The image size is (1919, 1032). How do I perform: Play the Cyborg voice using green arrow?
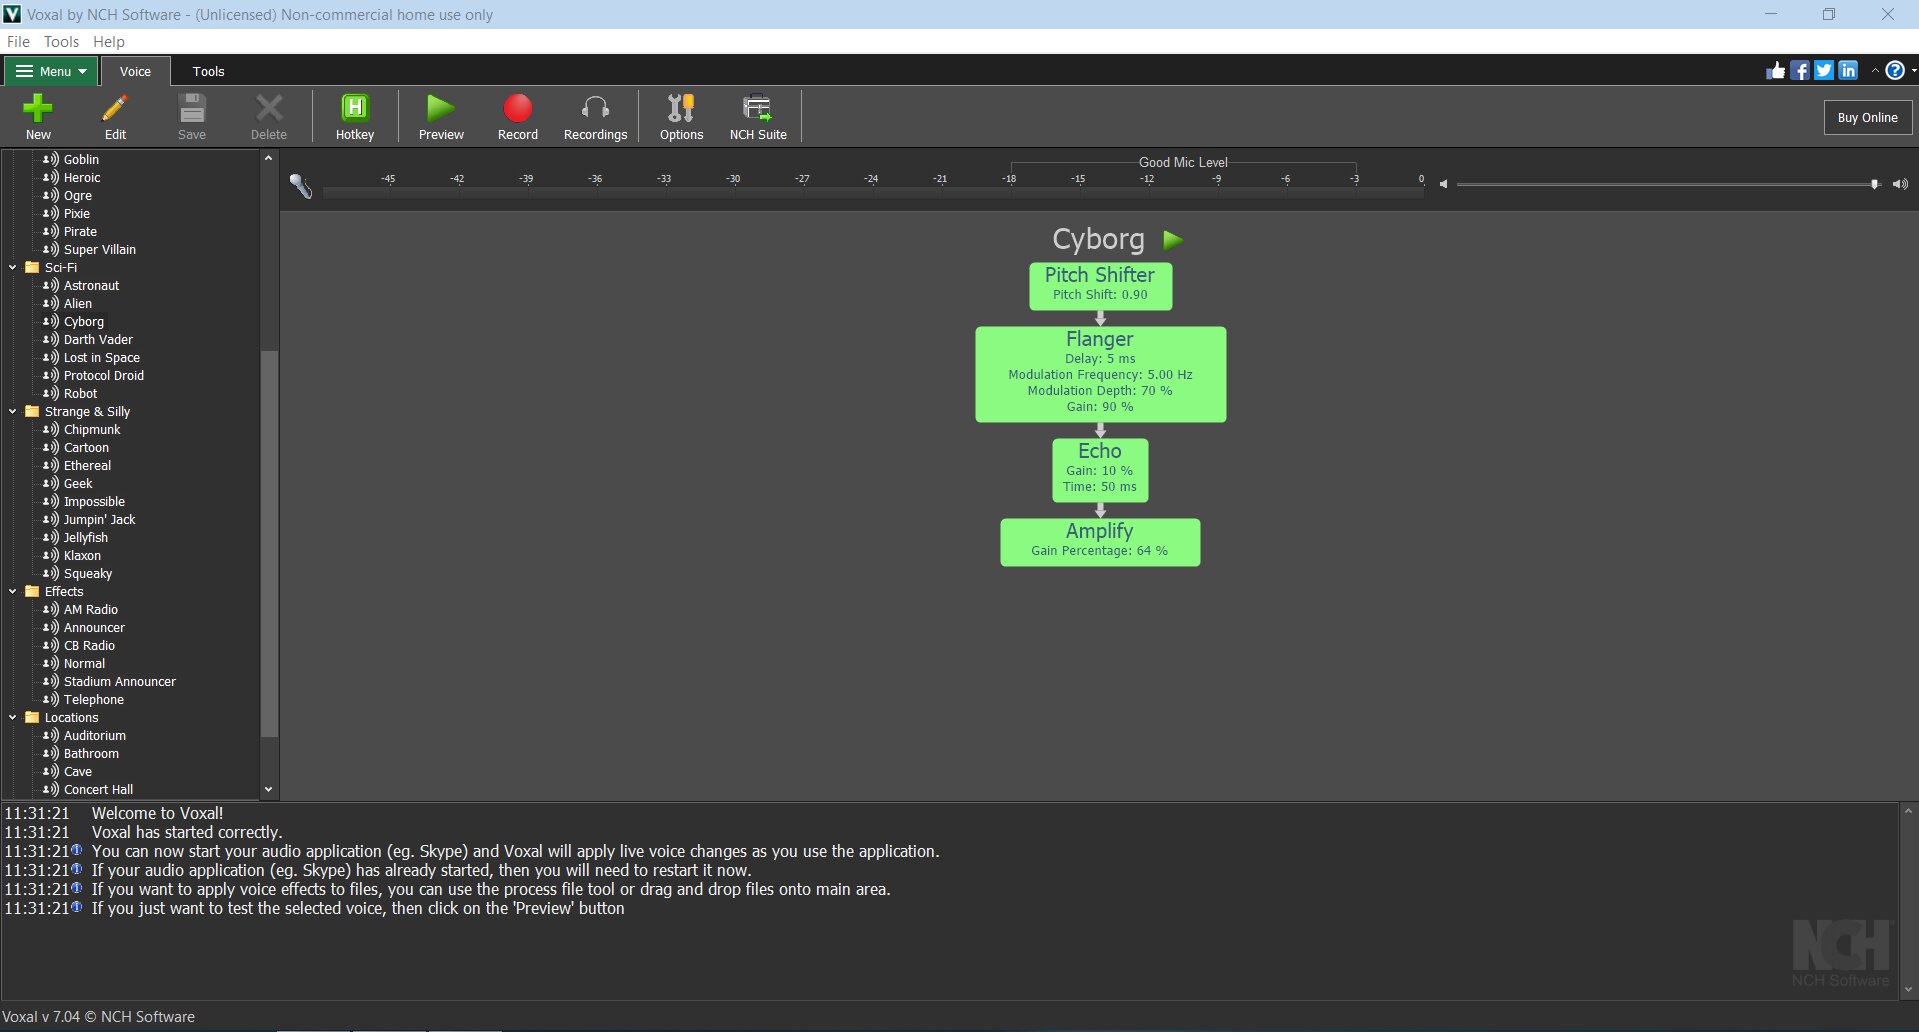pos(1173,240)
